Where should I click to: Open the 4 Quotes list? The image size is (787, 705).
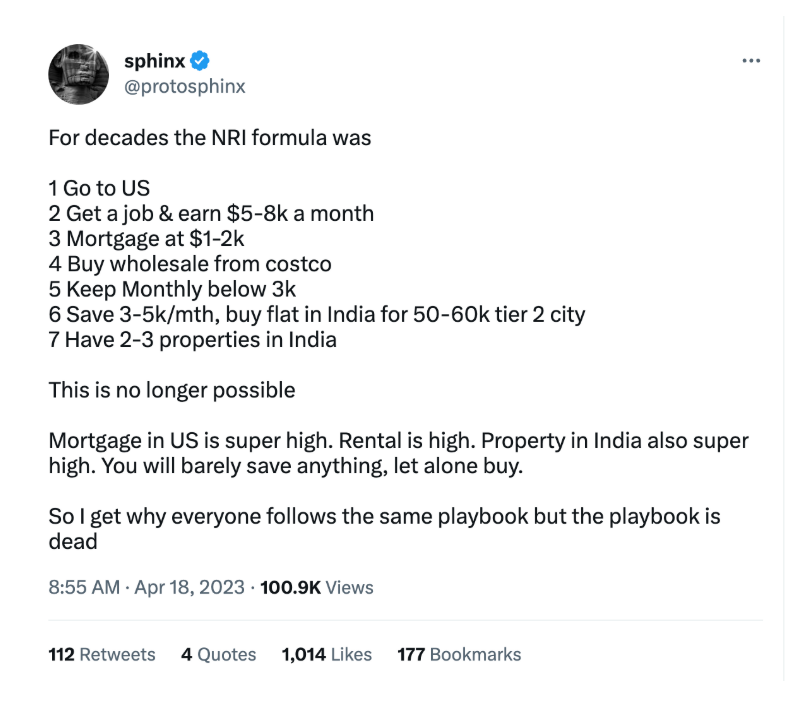click(218, 655)
